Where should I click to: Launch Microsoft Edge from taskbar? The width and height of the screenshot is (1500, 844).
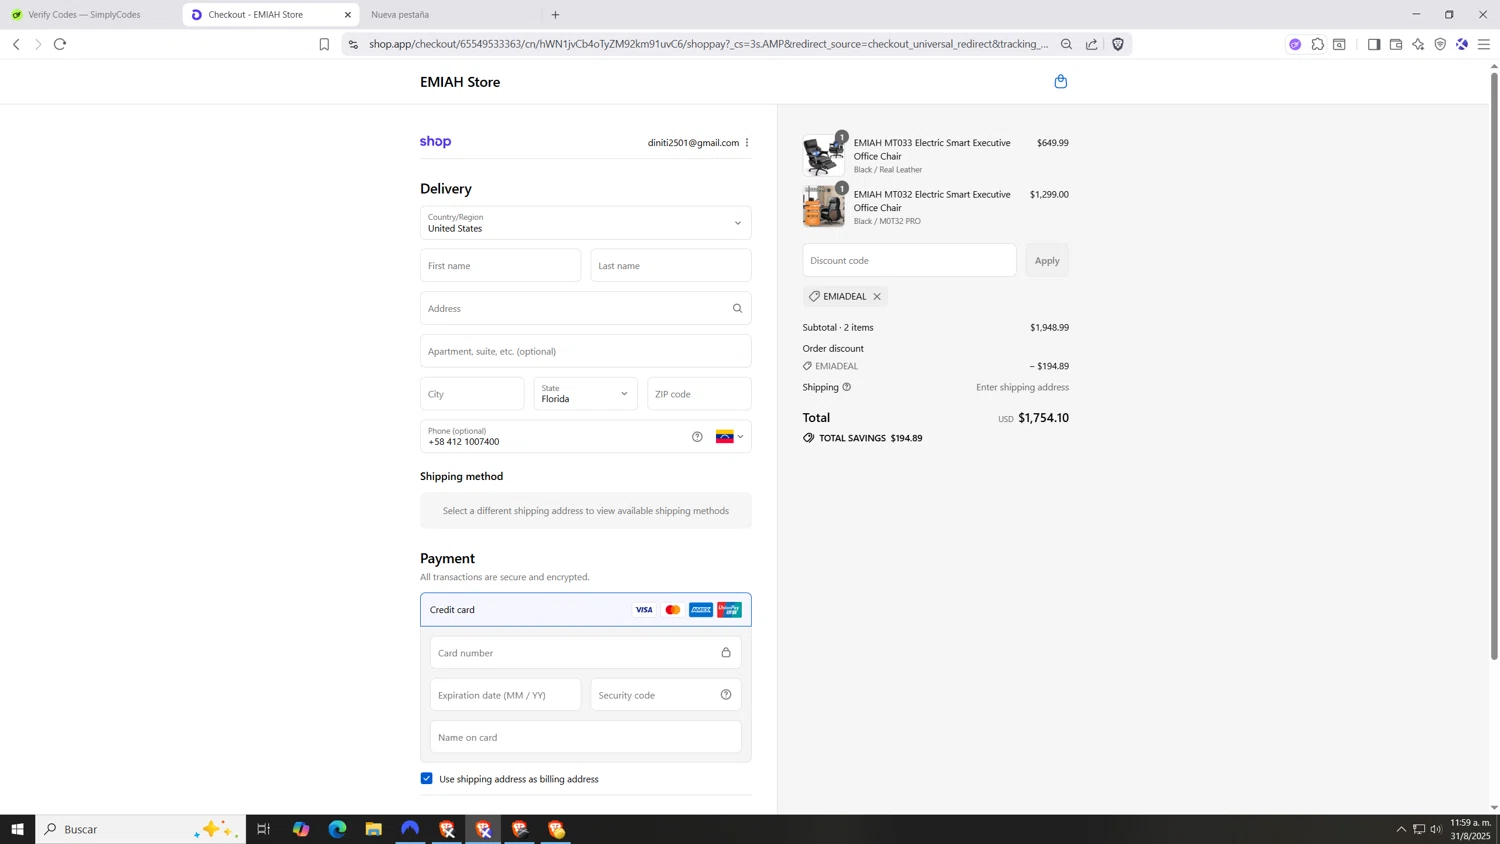[x=337, y=829]
